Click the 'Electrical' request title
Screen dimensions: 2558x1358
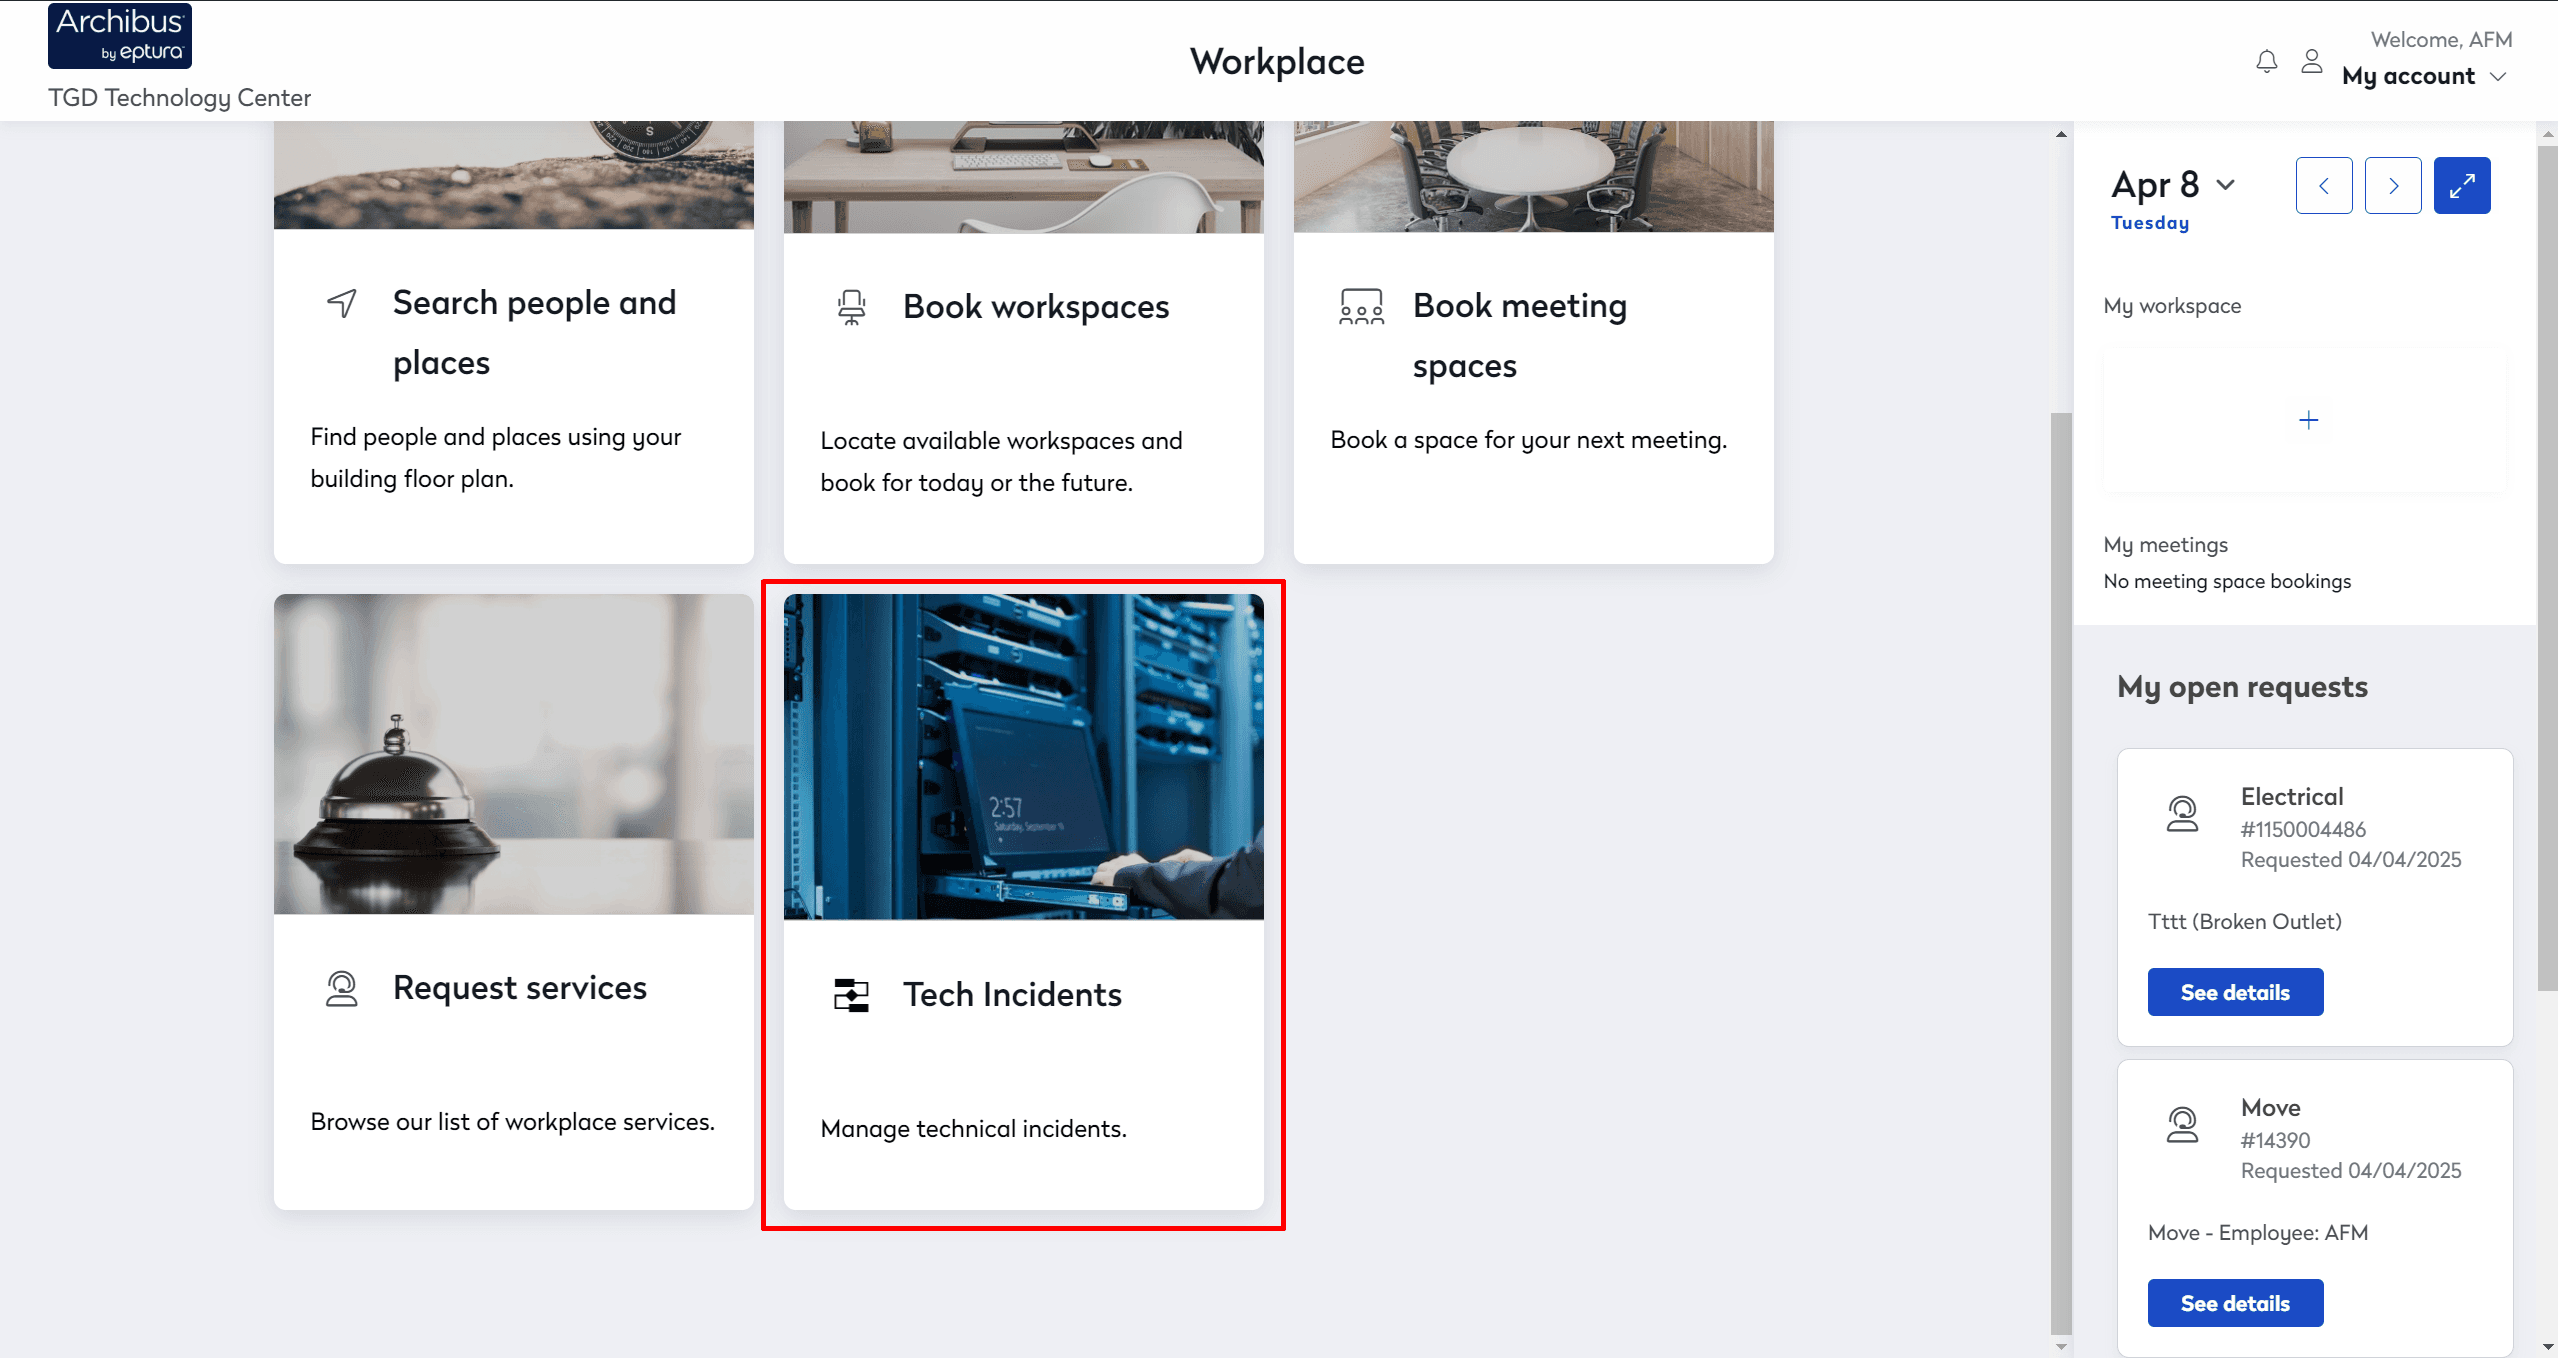tap(2292, 797)
